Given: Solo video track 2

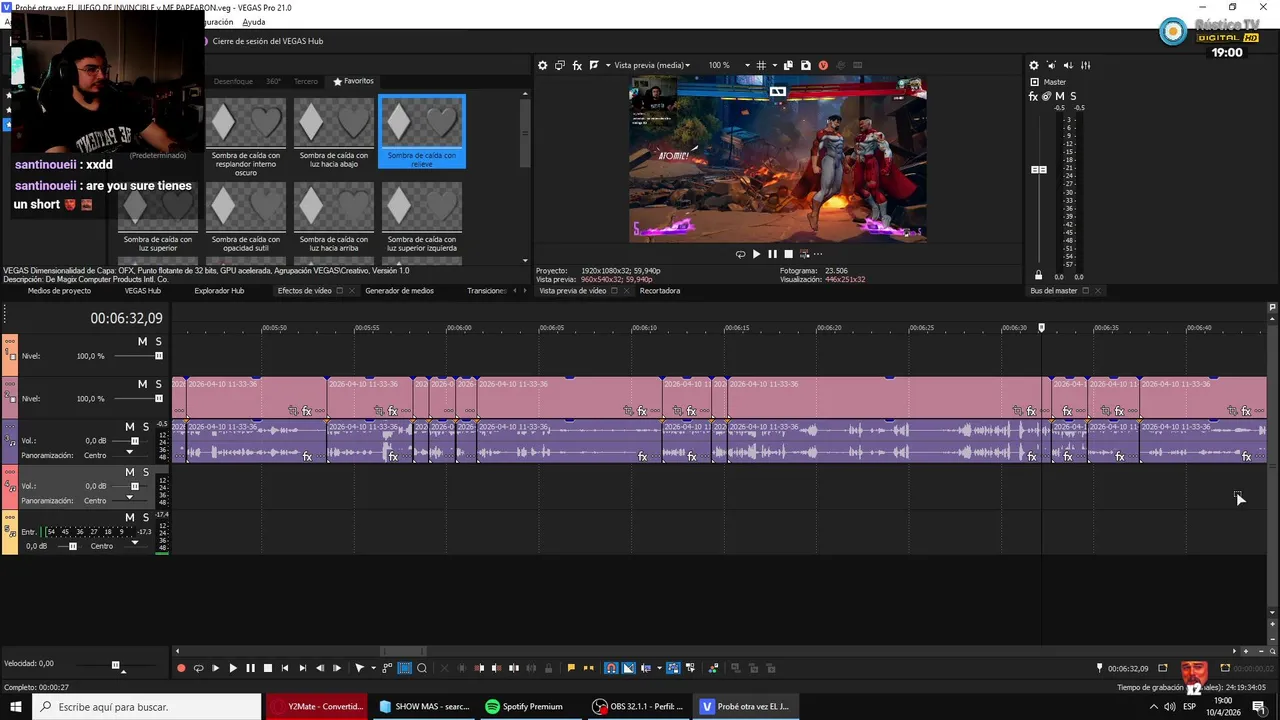Looking at the screenshot, I should pyautogui.click(x=158, y=385).
